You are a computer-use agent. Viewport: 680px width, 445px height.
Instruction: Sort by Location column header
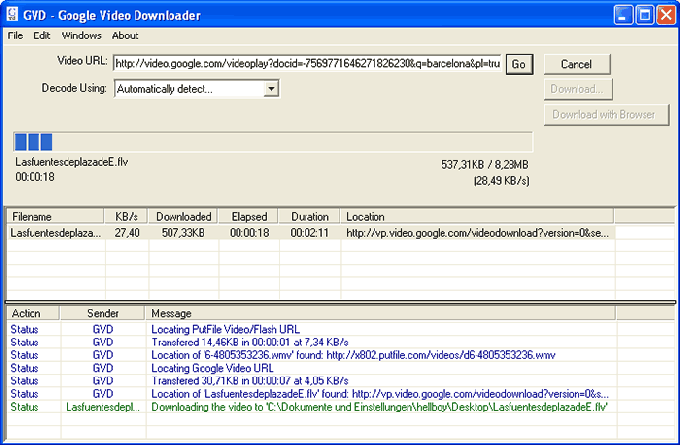[x=477, y=216]
